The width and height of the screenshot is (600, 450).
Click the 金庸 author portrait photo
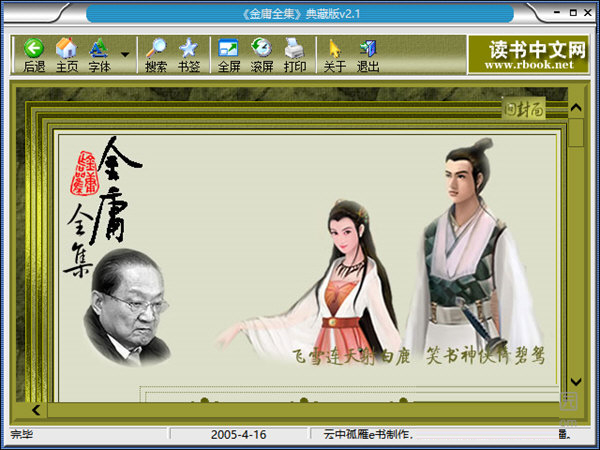click(126, 307)
